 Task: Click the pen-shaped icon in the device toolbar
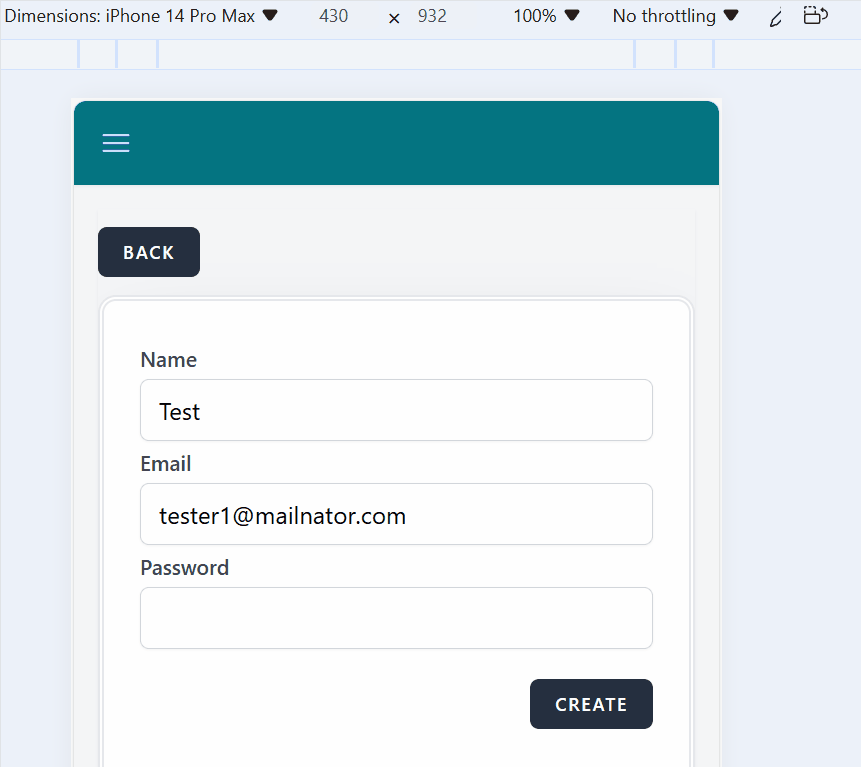pos(775,17)
